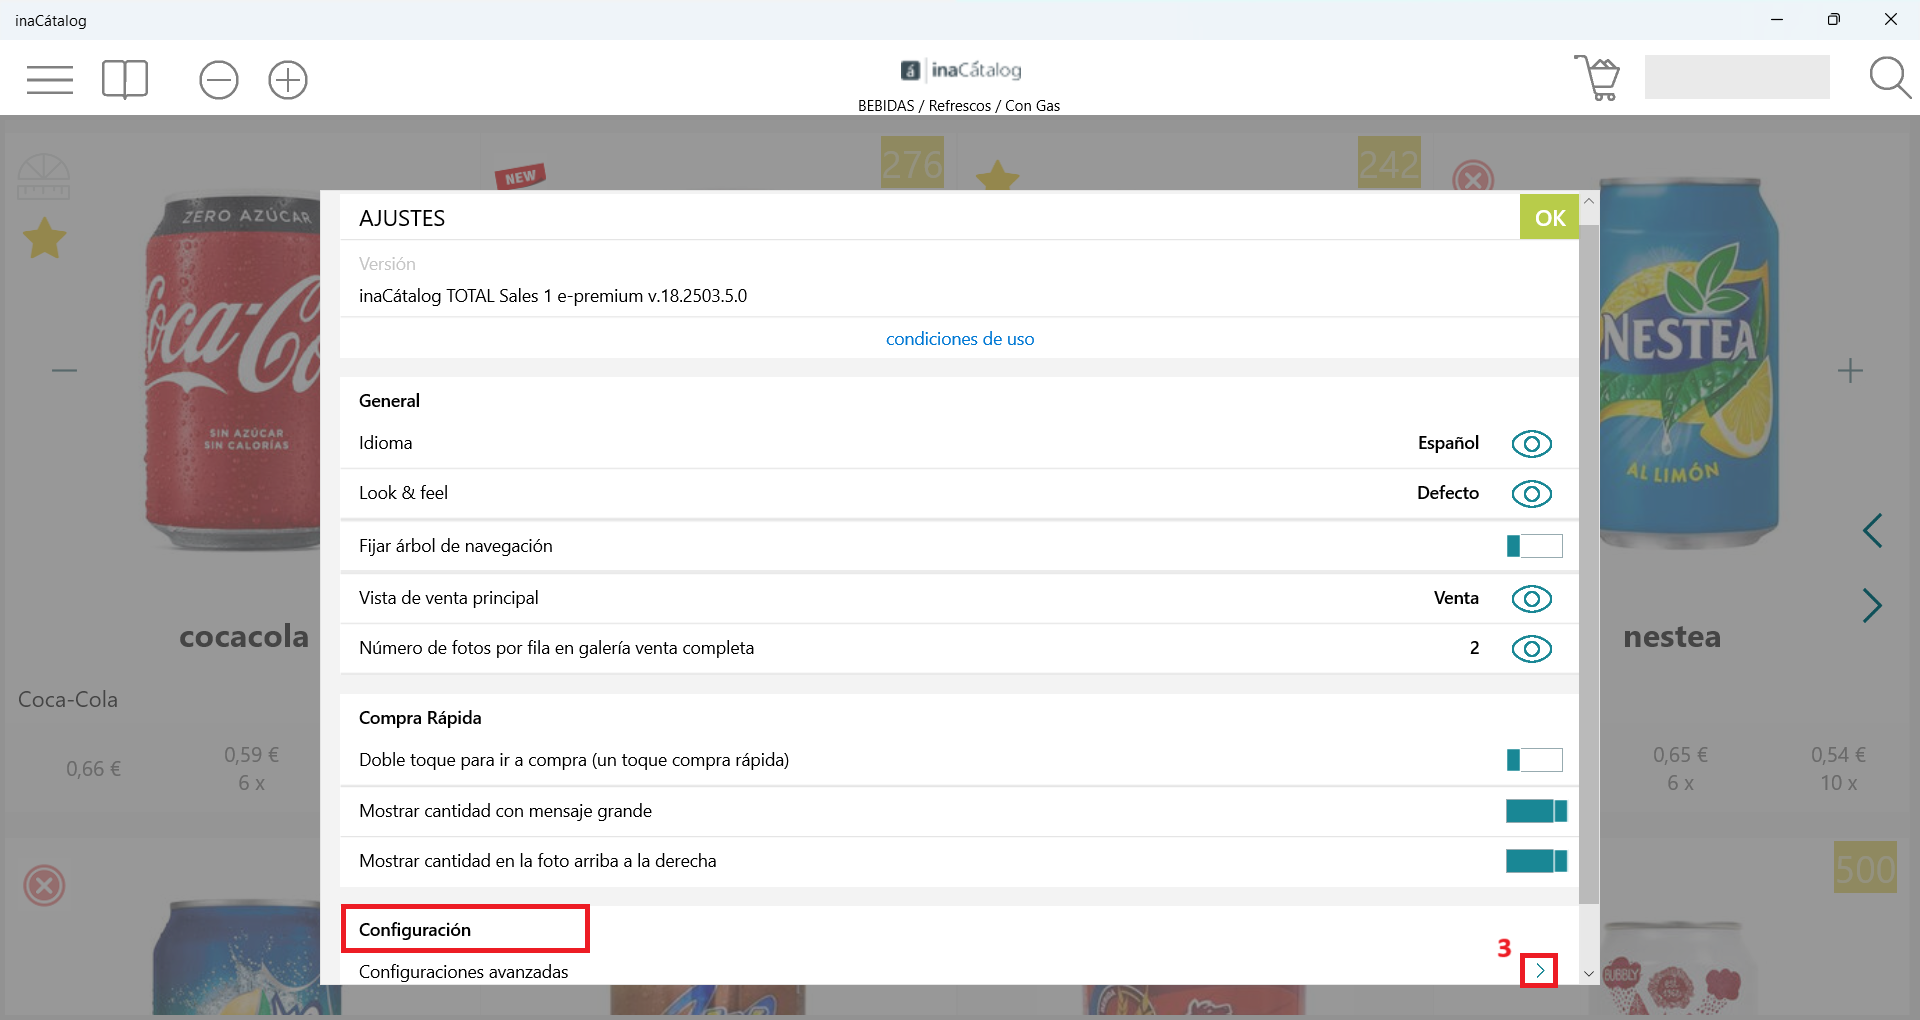Click the settings dialog scroll down arrow
Image resolution: width=1920 pixels, height=1020 pixels.
point(1588,973)
